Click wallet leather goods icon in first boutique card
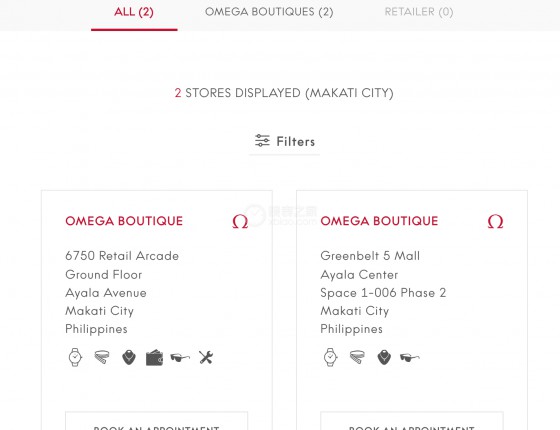Image resolution: width=560 pixels, height=430 pixels. point(155,358)
